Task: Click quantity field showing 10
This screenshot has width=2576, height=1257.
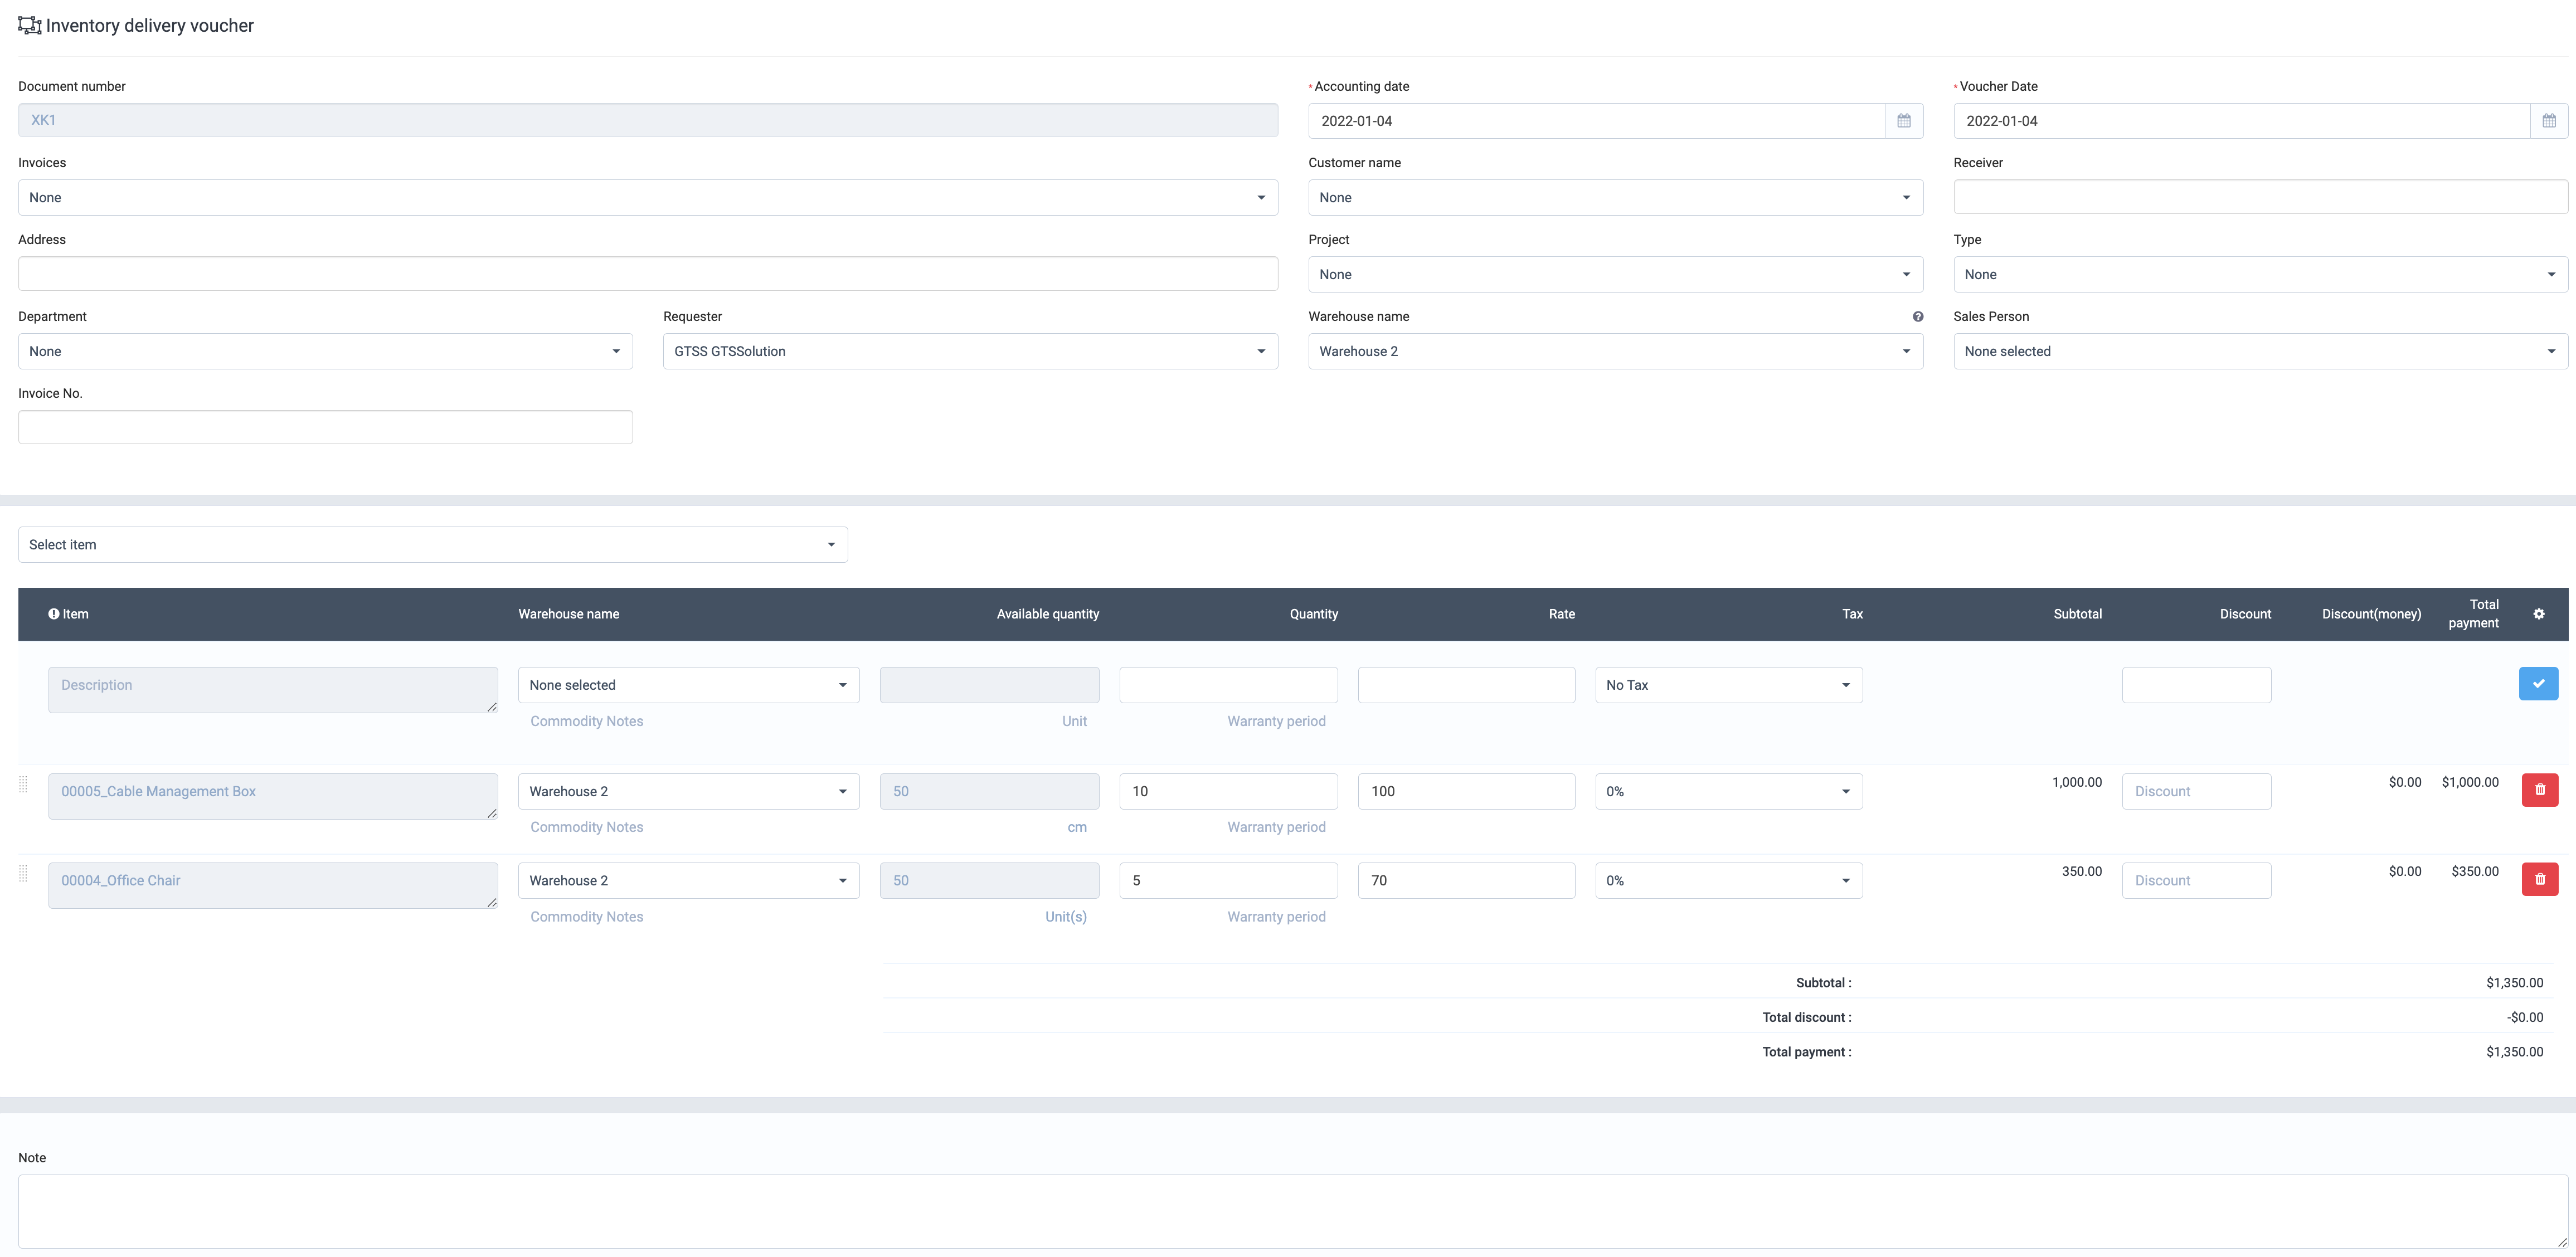Action: (1228, 791)
